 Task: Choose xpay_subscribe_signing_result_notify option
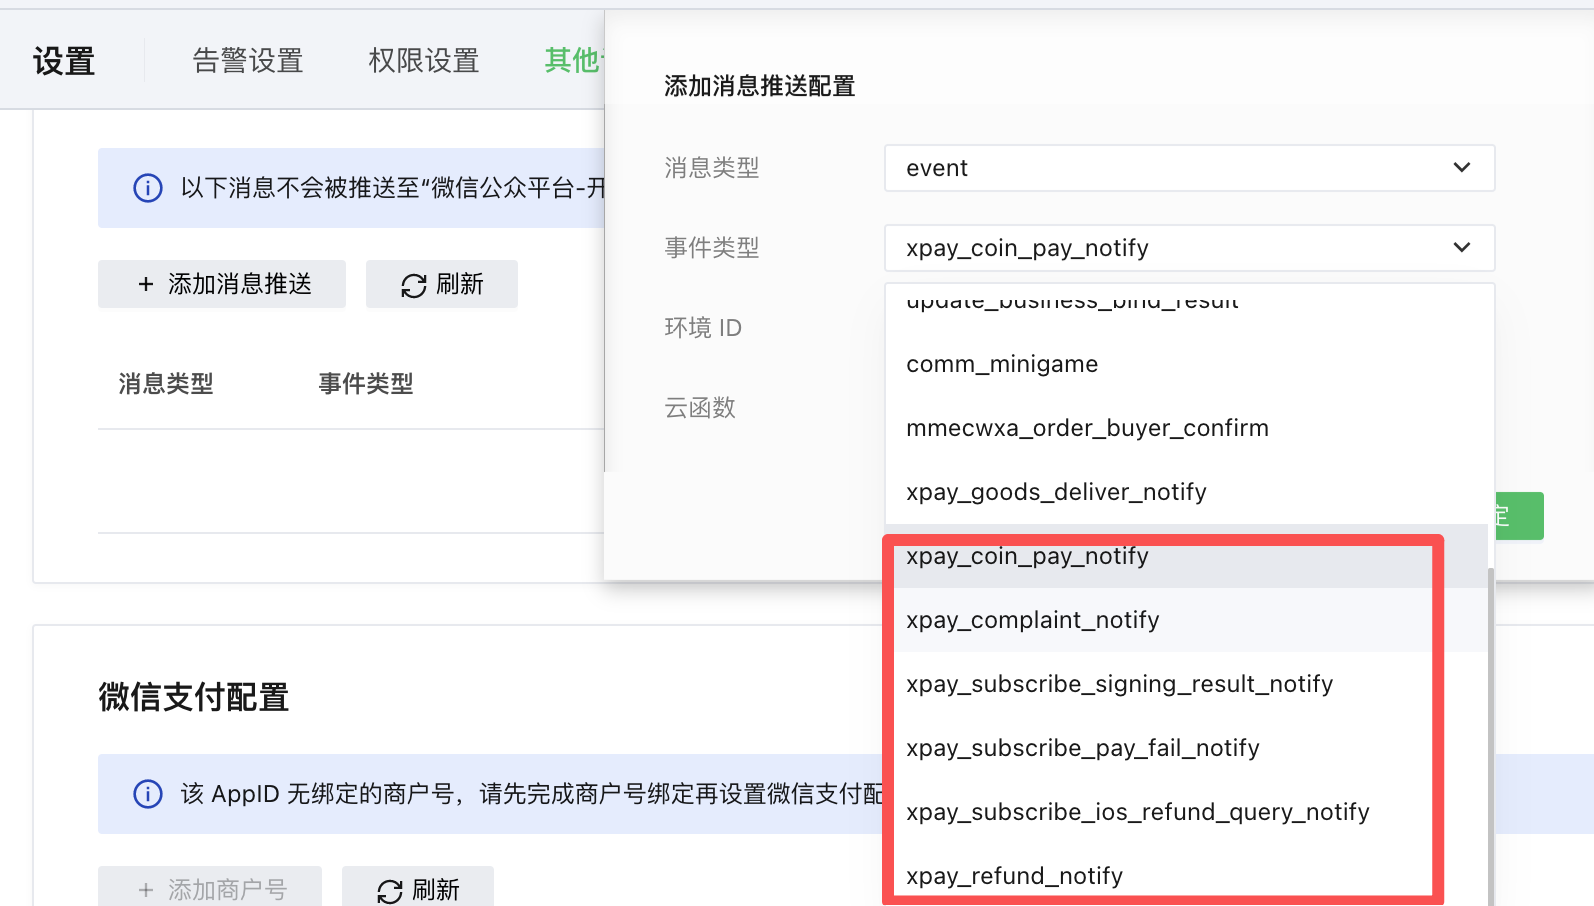click(1188, 684)
